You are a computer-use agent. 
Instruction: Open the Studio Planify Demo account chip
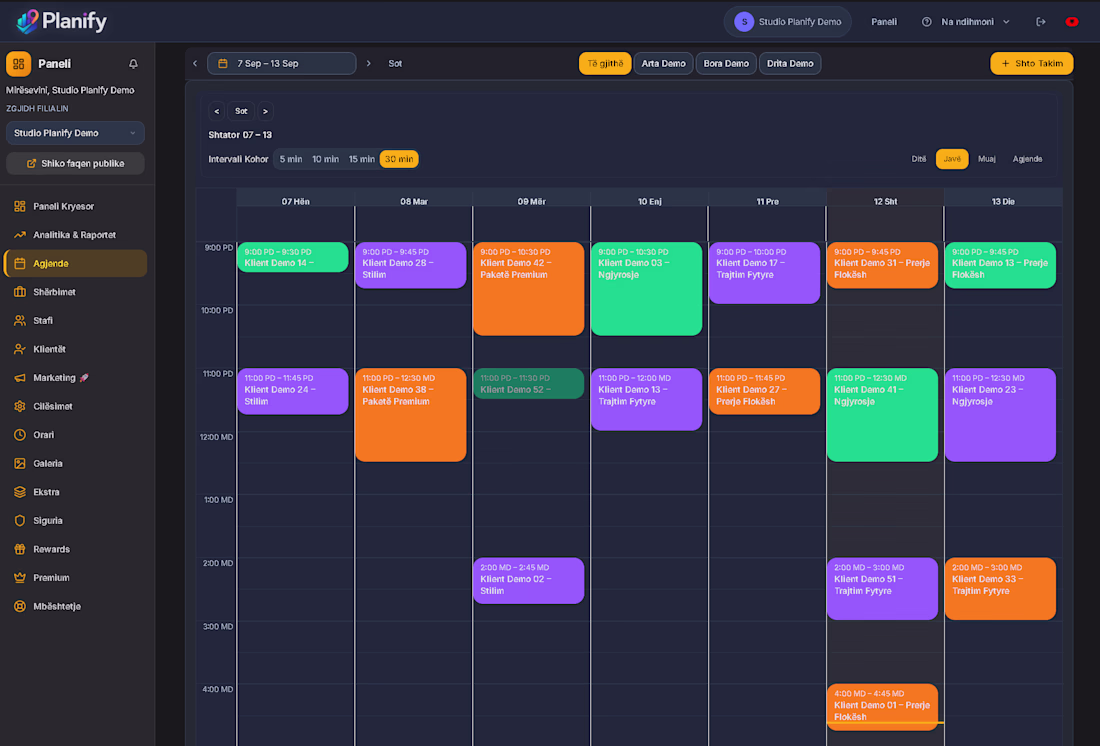coord(787,22)
